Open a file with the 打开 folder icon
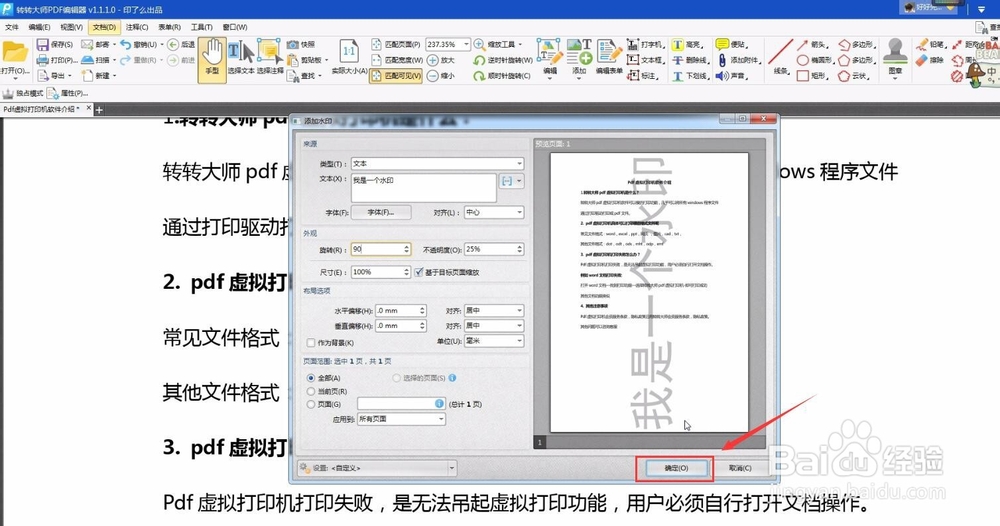Image resolution: width=1000 pixels, height=526 pixels. coord(15,52)
